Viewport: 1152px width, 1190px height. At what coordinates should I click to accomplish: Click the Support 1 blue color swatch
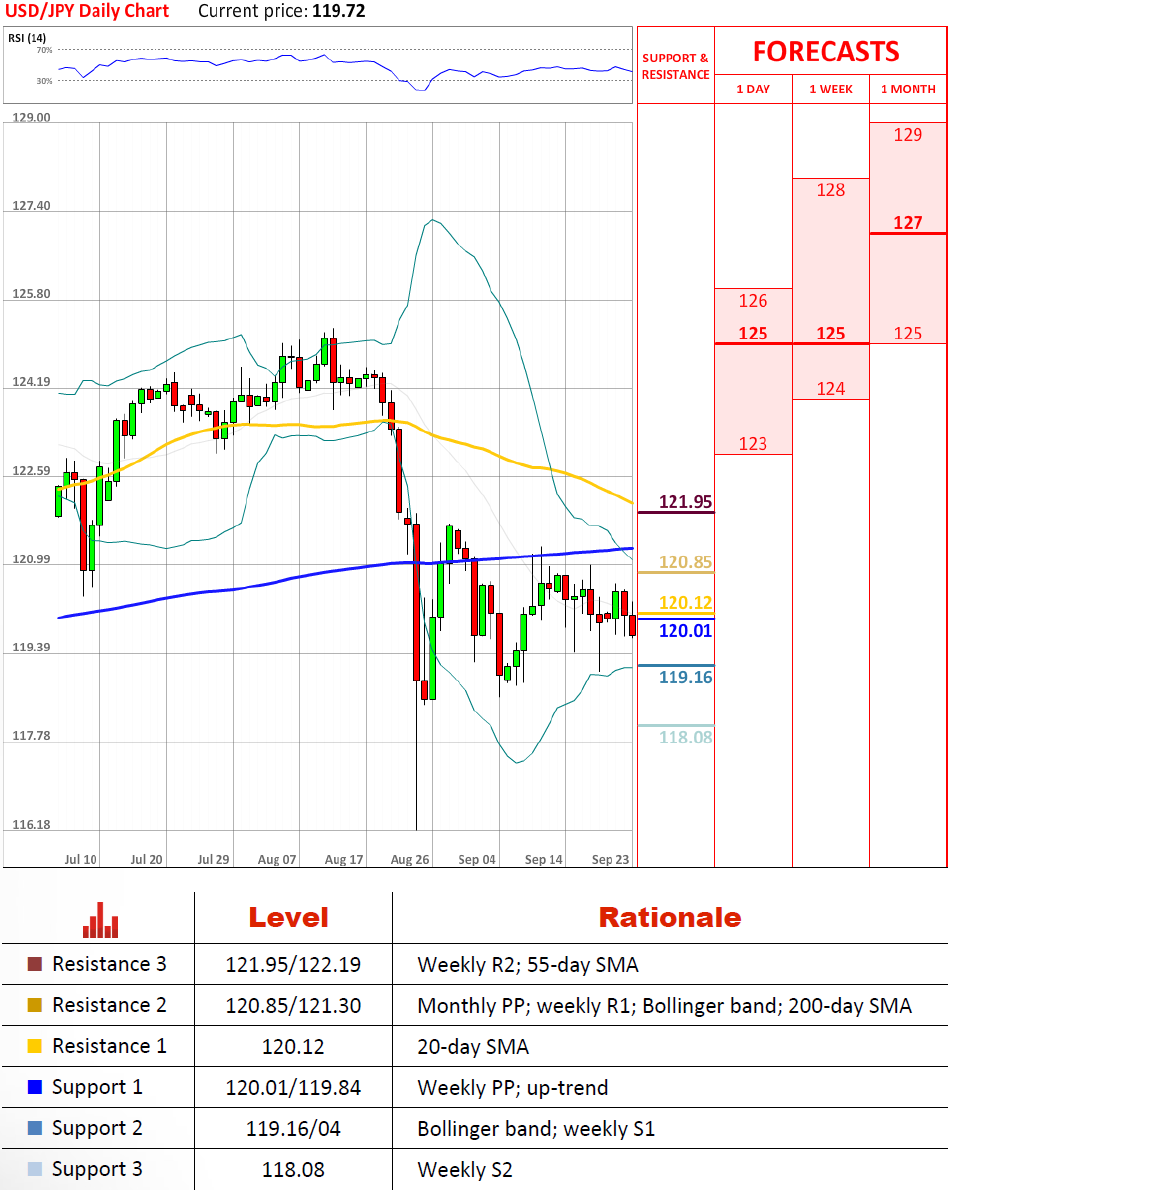tap(34, 1087)
